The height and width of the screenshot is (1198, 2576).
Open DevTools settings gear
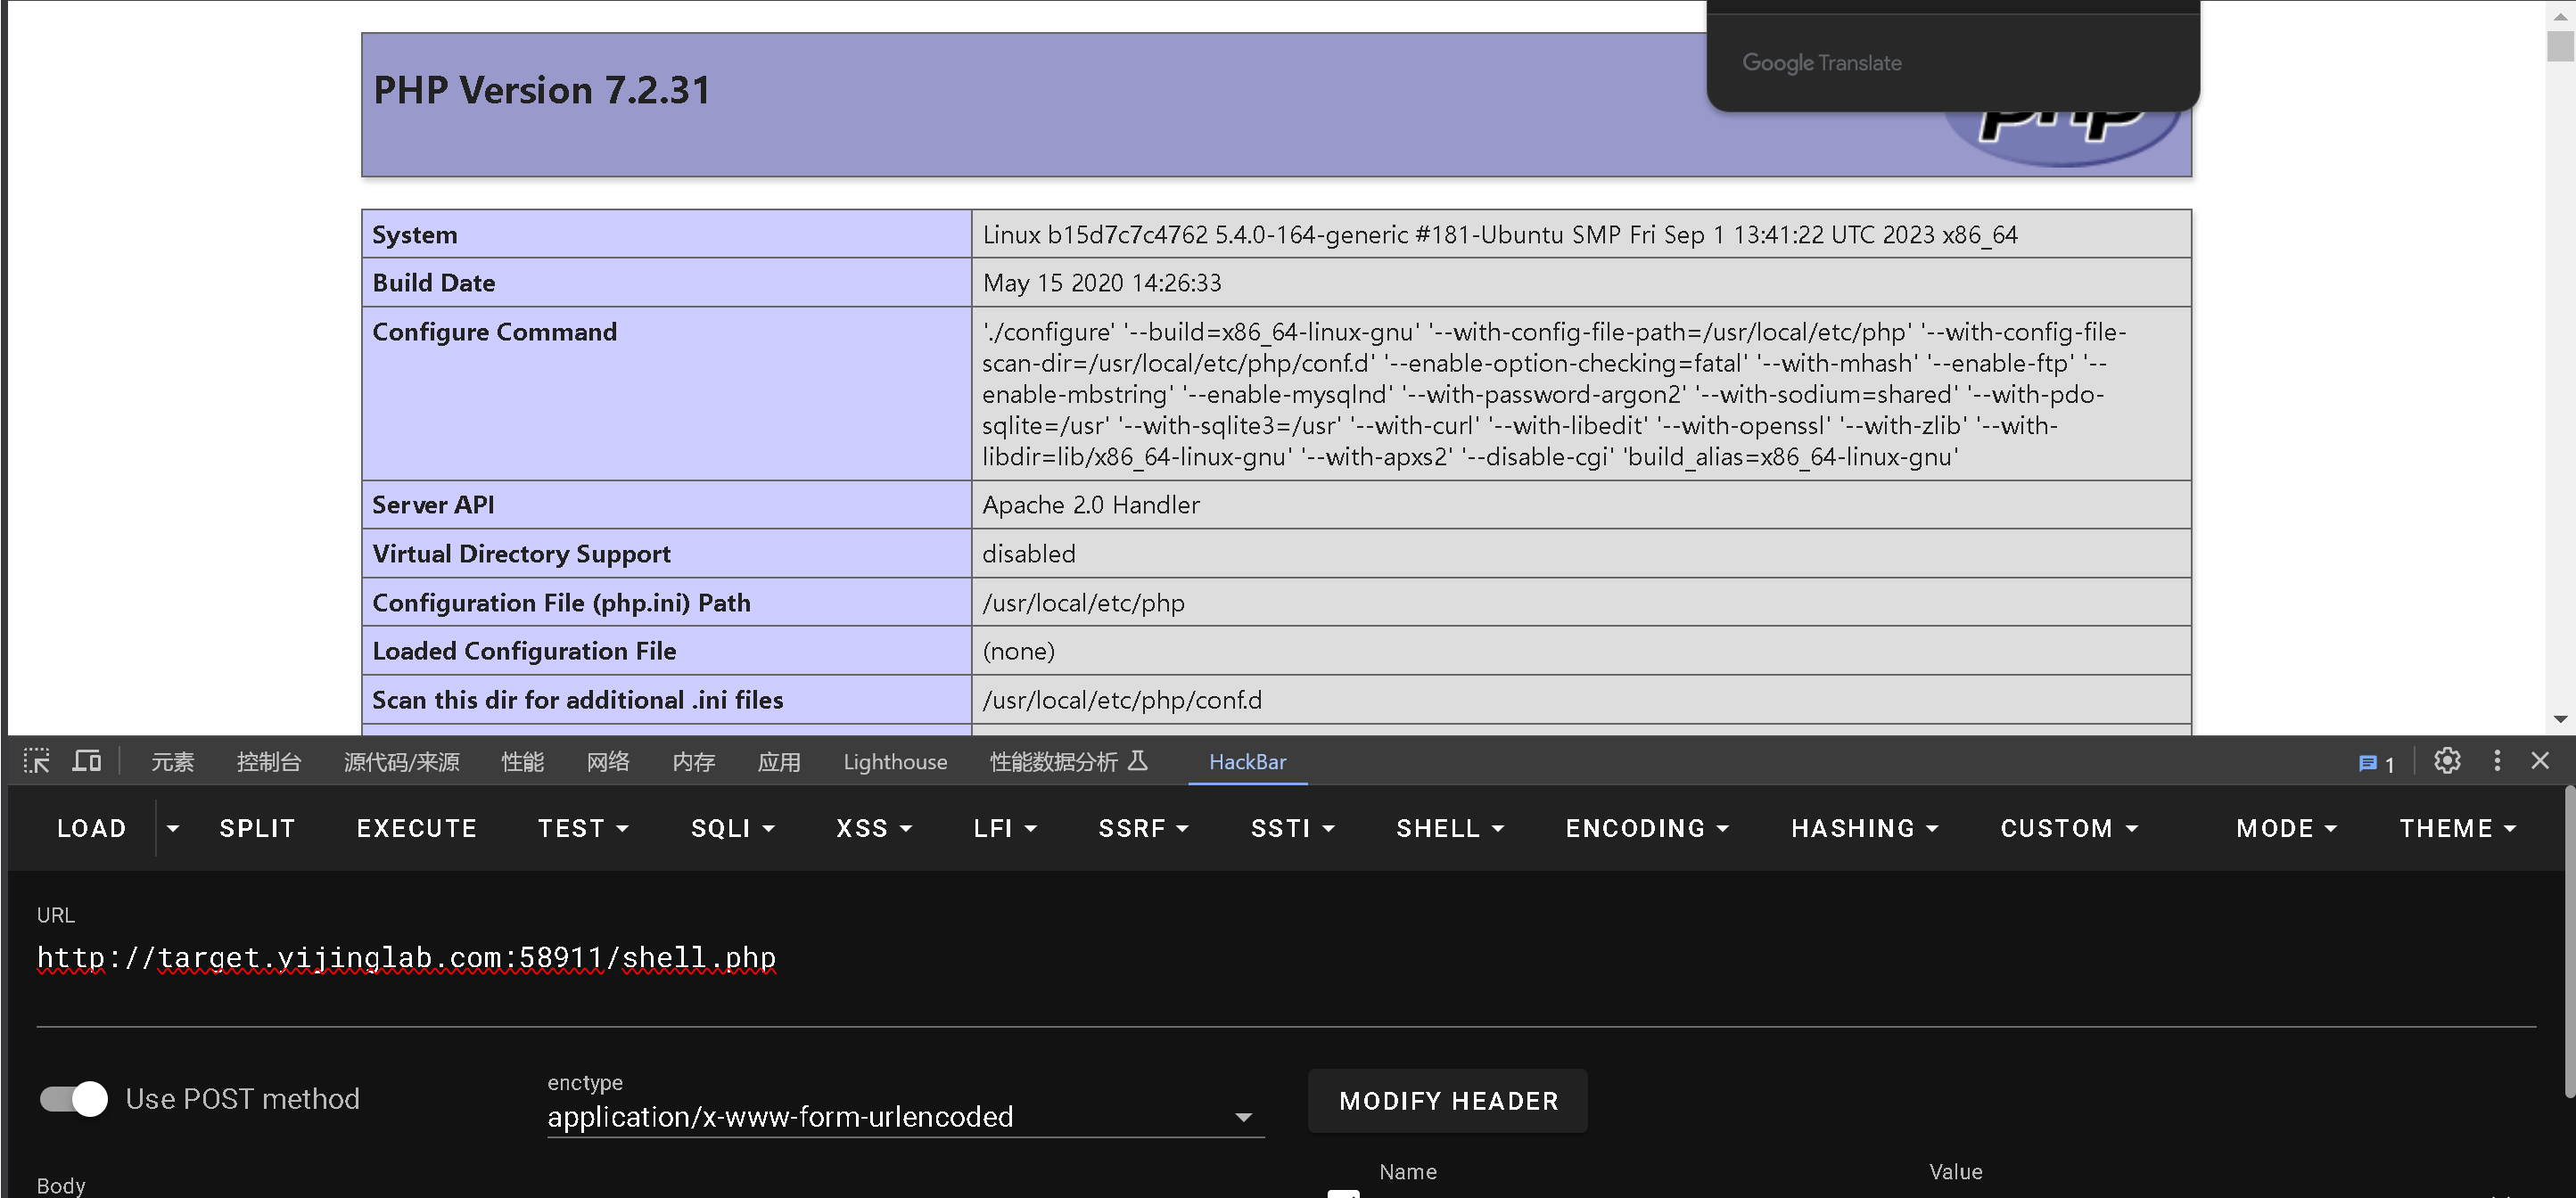click(x=2446, y=761)
